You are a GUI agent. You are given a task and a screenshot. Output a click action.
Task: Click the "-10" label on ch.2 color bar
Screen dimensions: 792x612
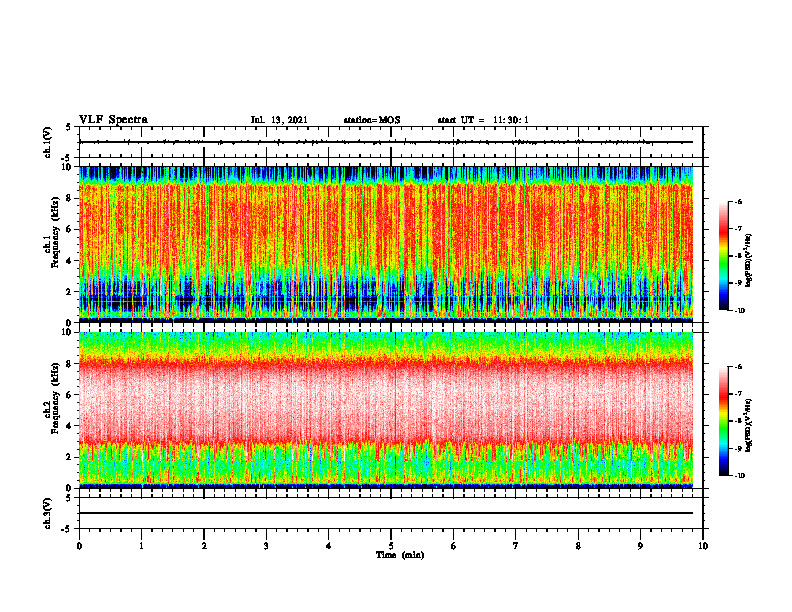coord(739,476)
